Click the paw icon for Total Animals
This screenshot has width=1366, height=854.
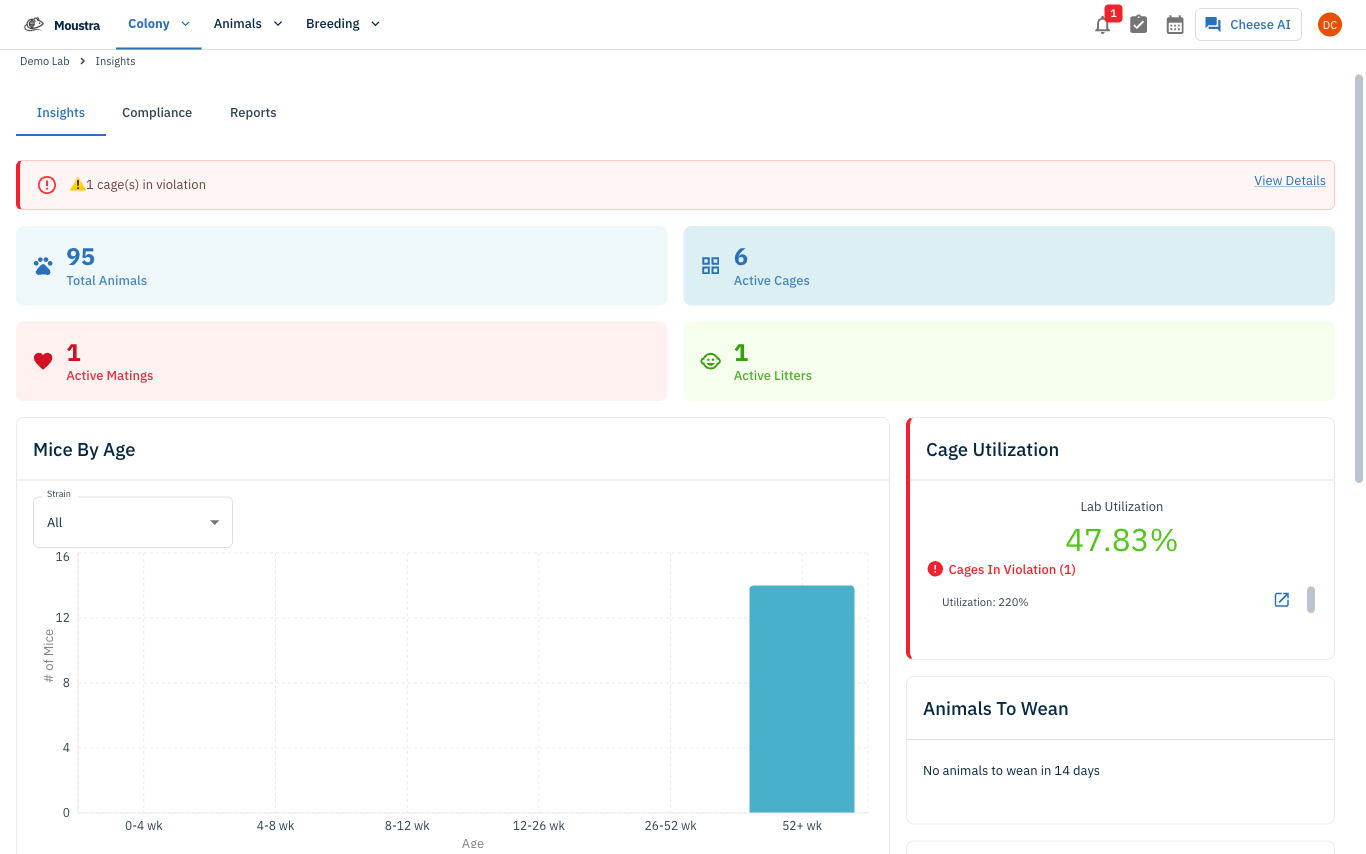[43, 266]
